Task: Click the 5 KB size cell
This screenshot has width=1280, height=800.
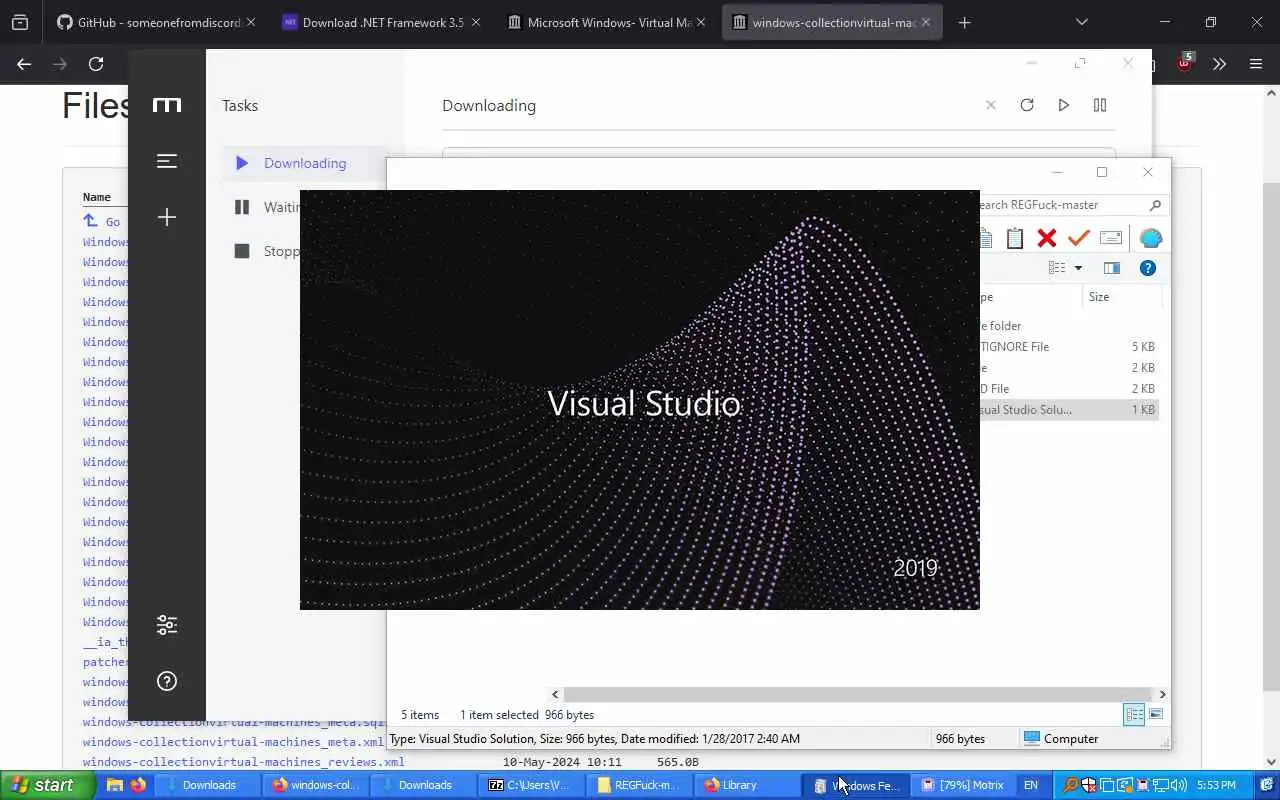Action: pos(1143,346)
